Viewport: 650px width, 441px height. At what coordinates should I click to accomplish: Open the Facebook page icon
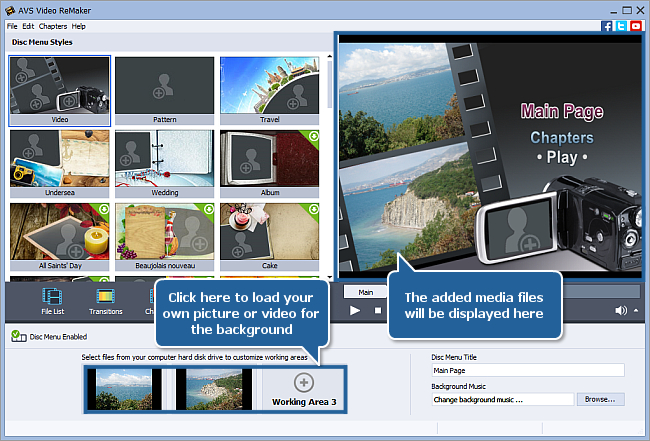click(606, 26)
